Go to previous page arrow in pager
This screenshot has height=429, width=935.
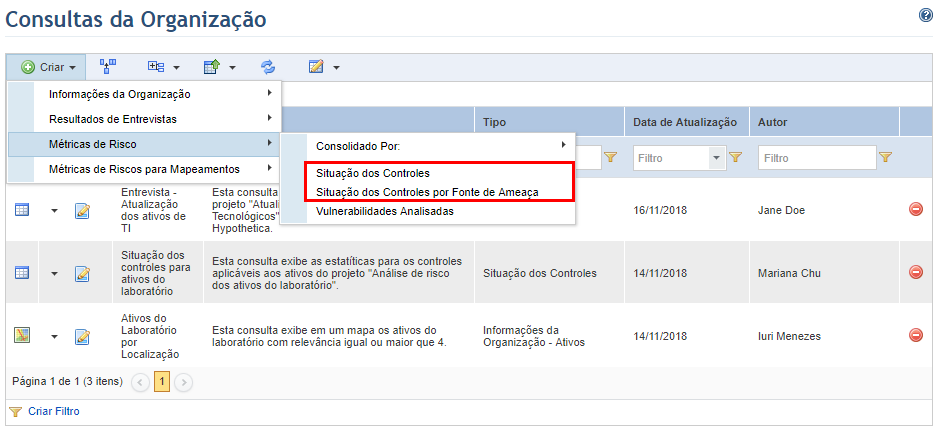point(140,382)
